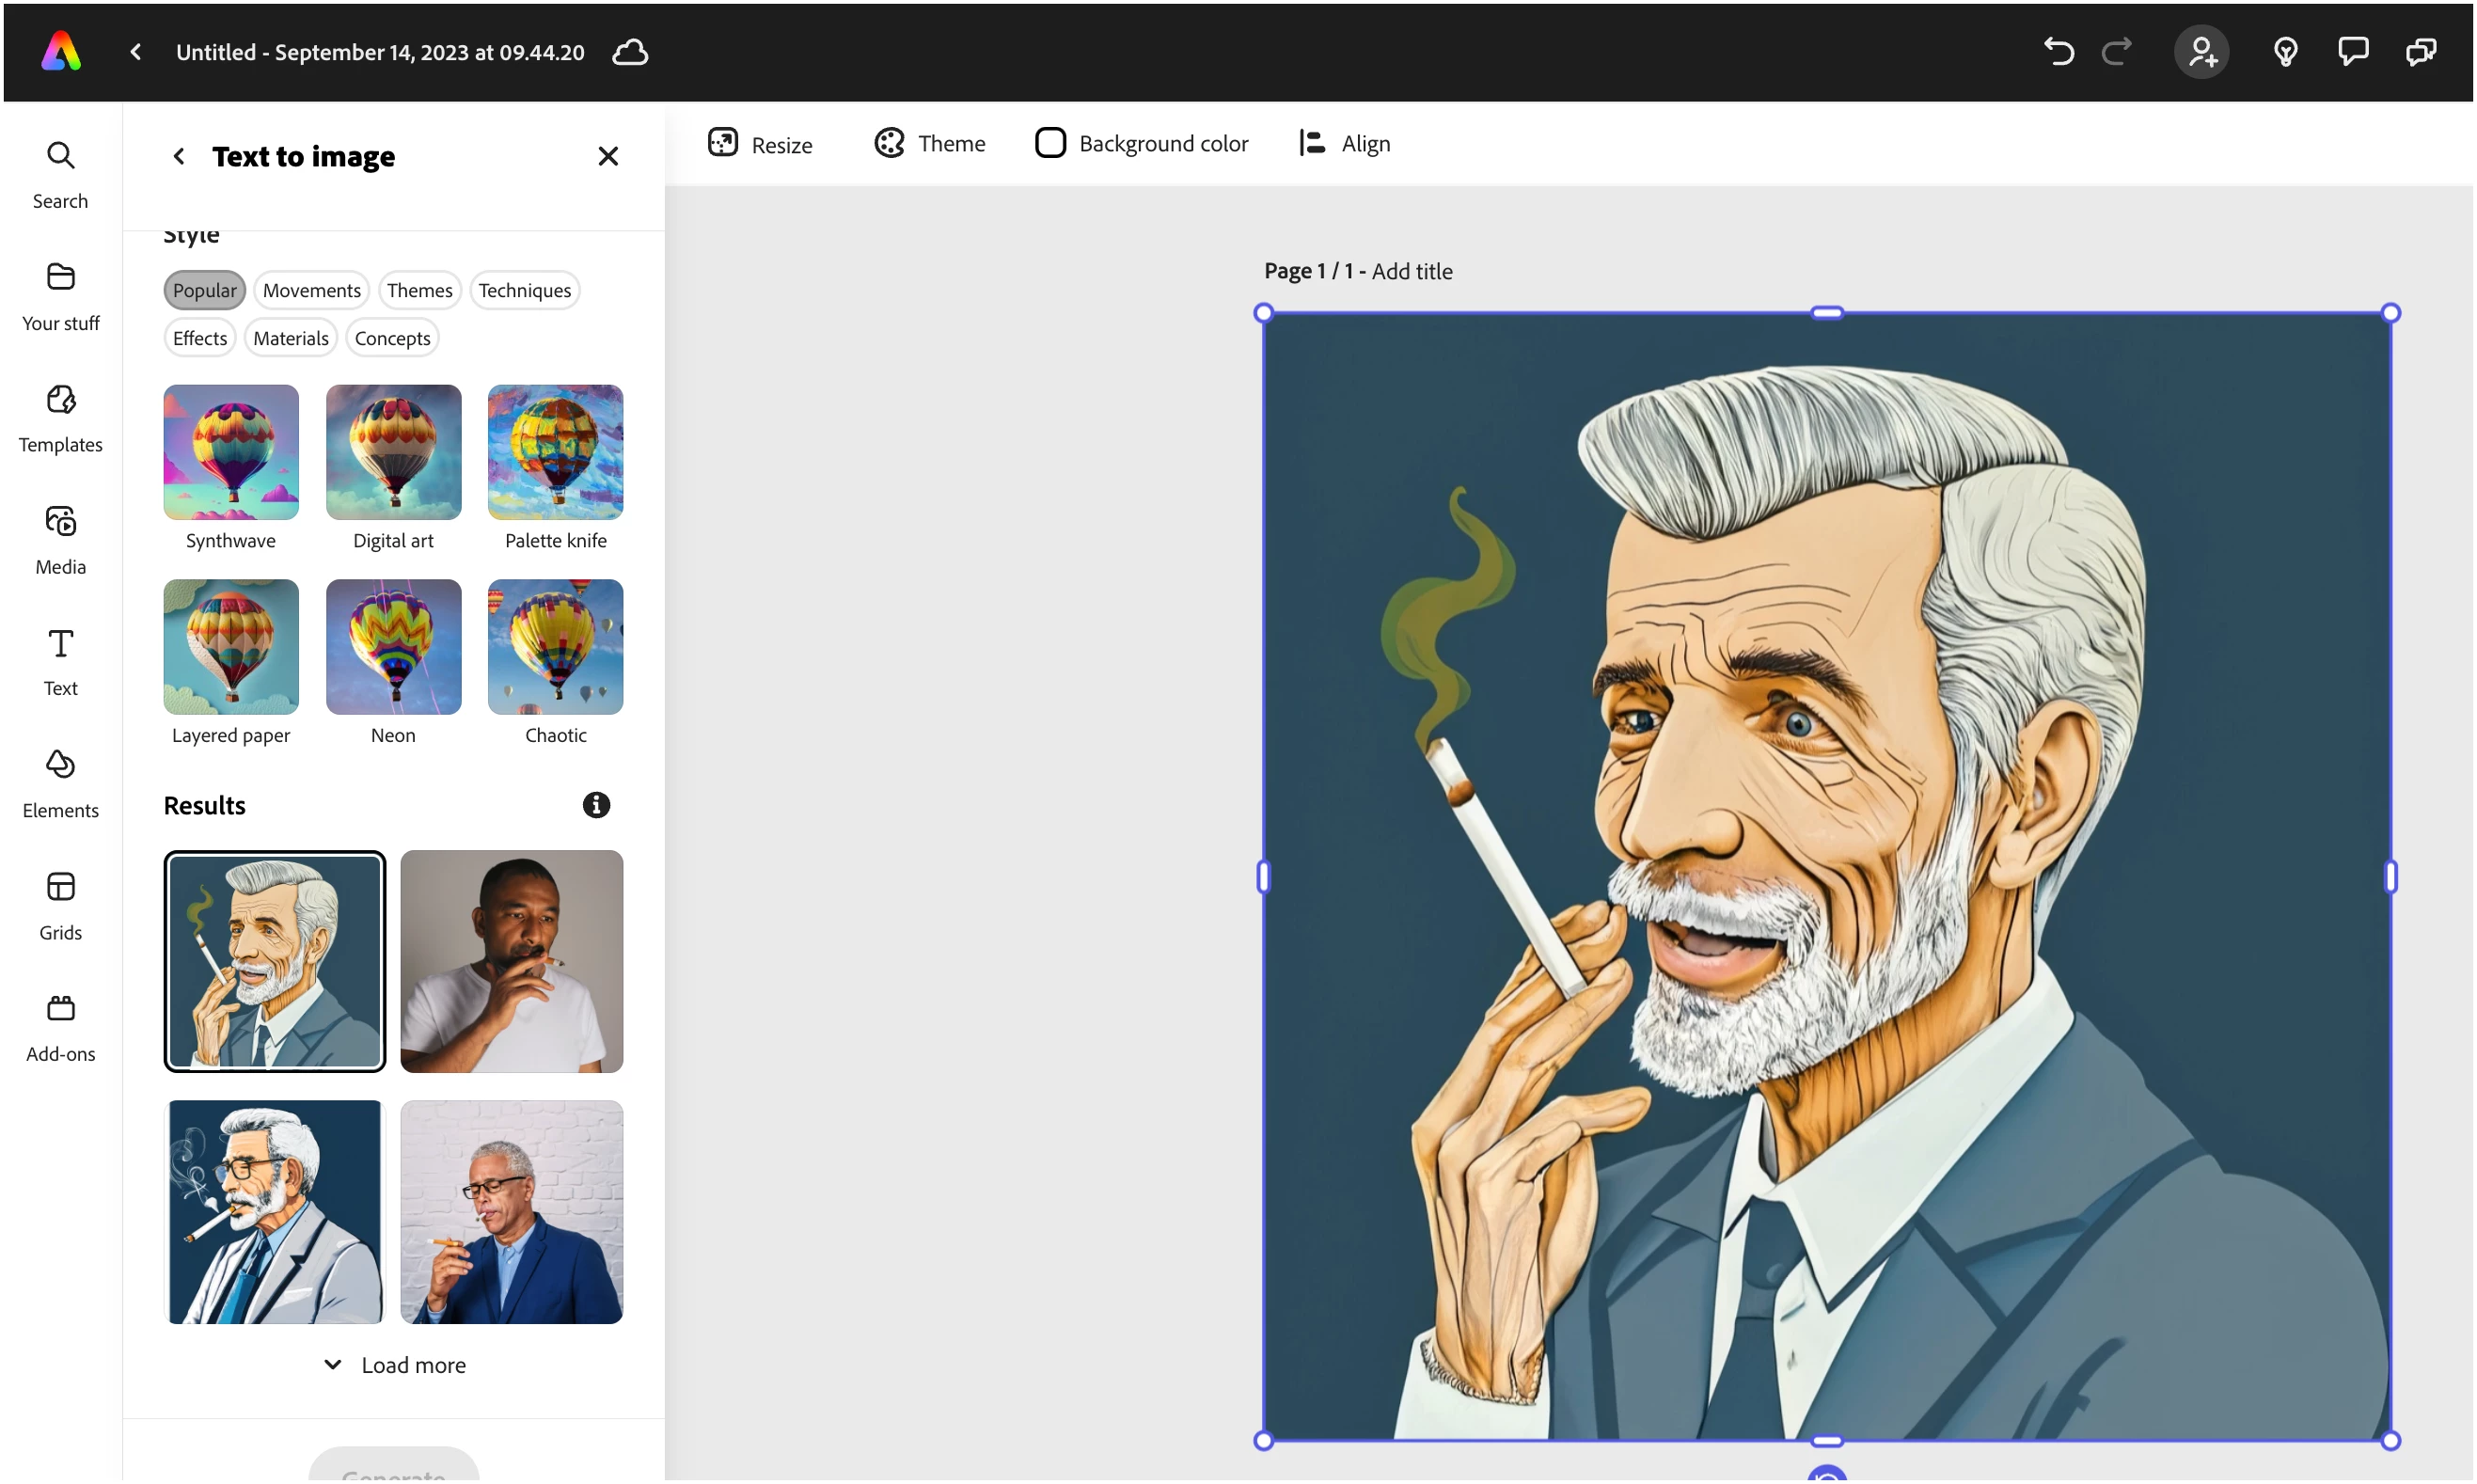The width and height of the screenshot is (2477, 1484).
Task: Open the Background color swatch
Action: pos(1049,143)
